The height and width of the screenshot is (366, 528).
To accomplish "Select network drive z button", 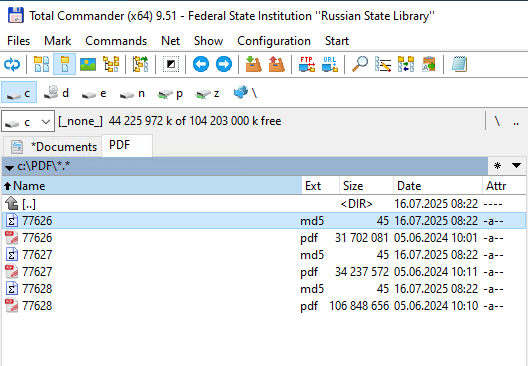I will tap(207, 93).
